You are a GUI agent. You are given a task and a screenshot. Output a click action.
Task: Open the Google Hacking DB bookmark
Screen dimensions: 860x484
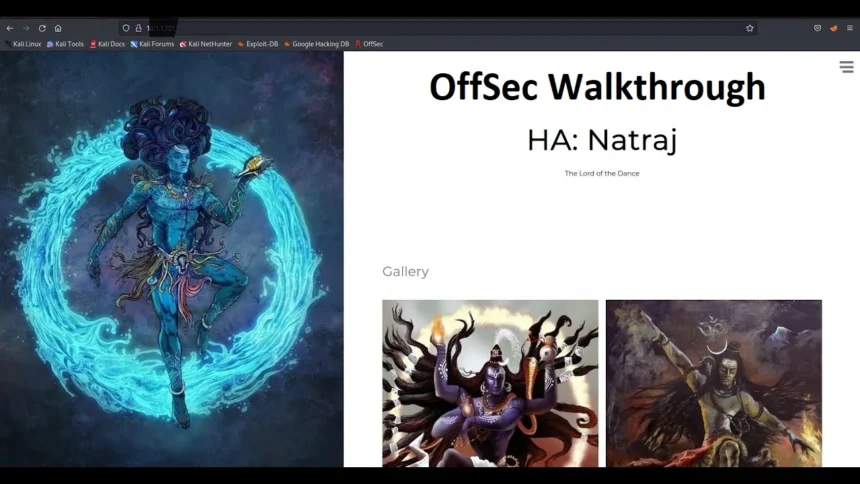[316, 44]
